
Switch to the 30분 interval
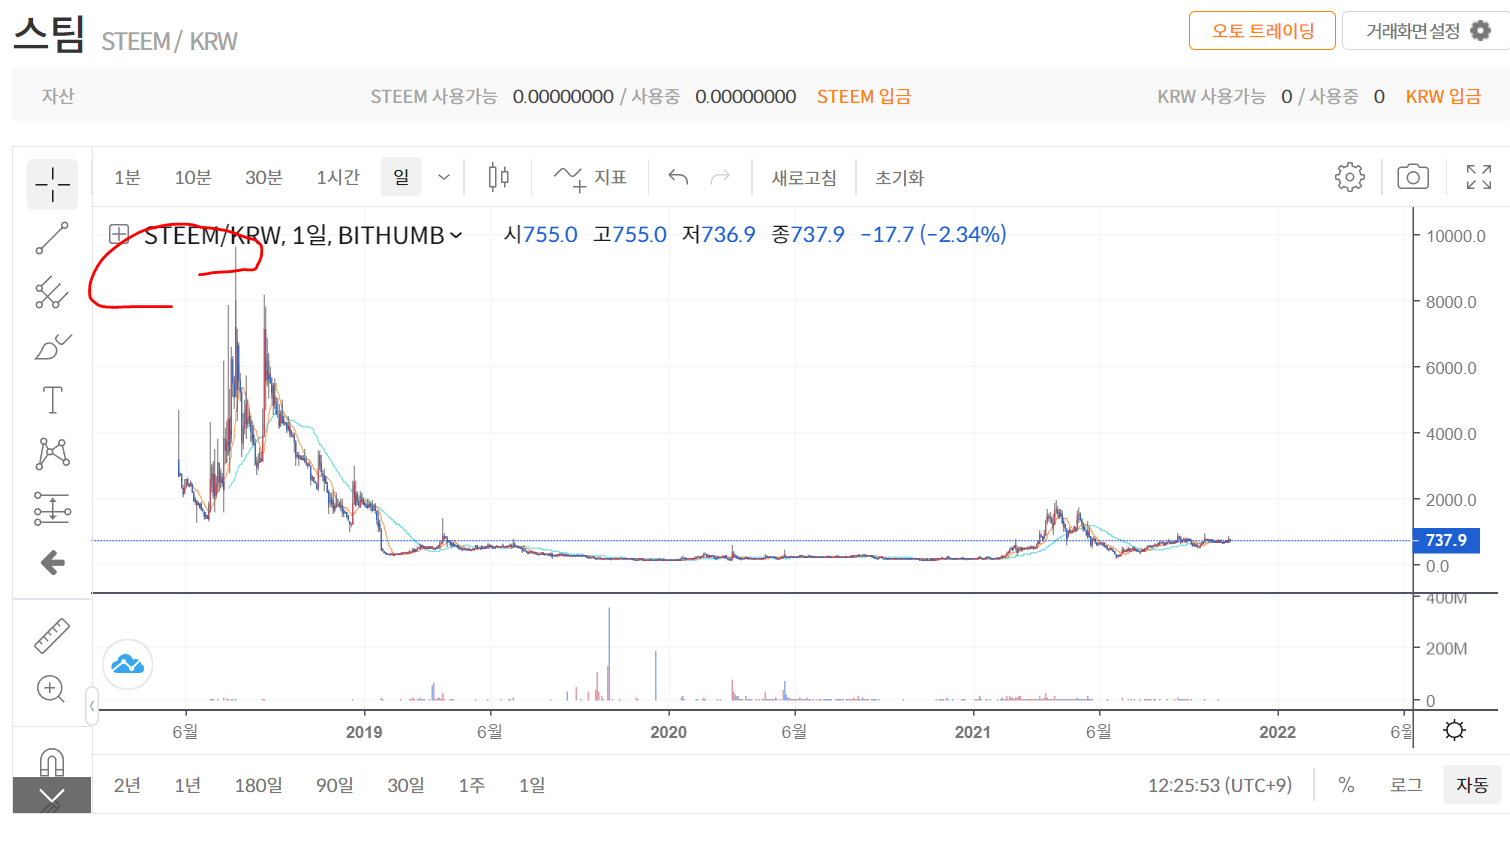click(x=264, y=178)
